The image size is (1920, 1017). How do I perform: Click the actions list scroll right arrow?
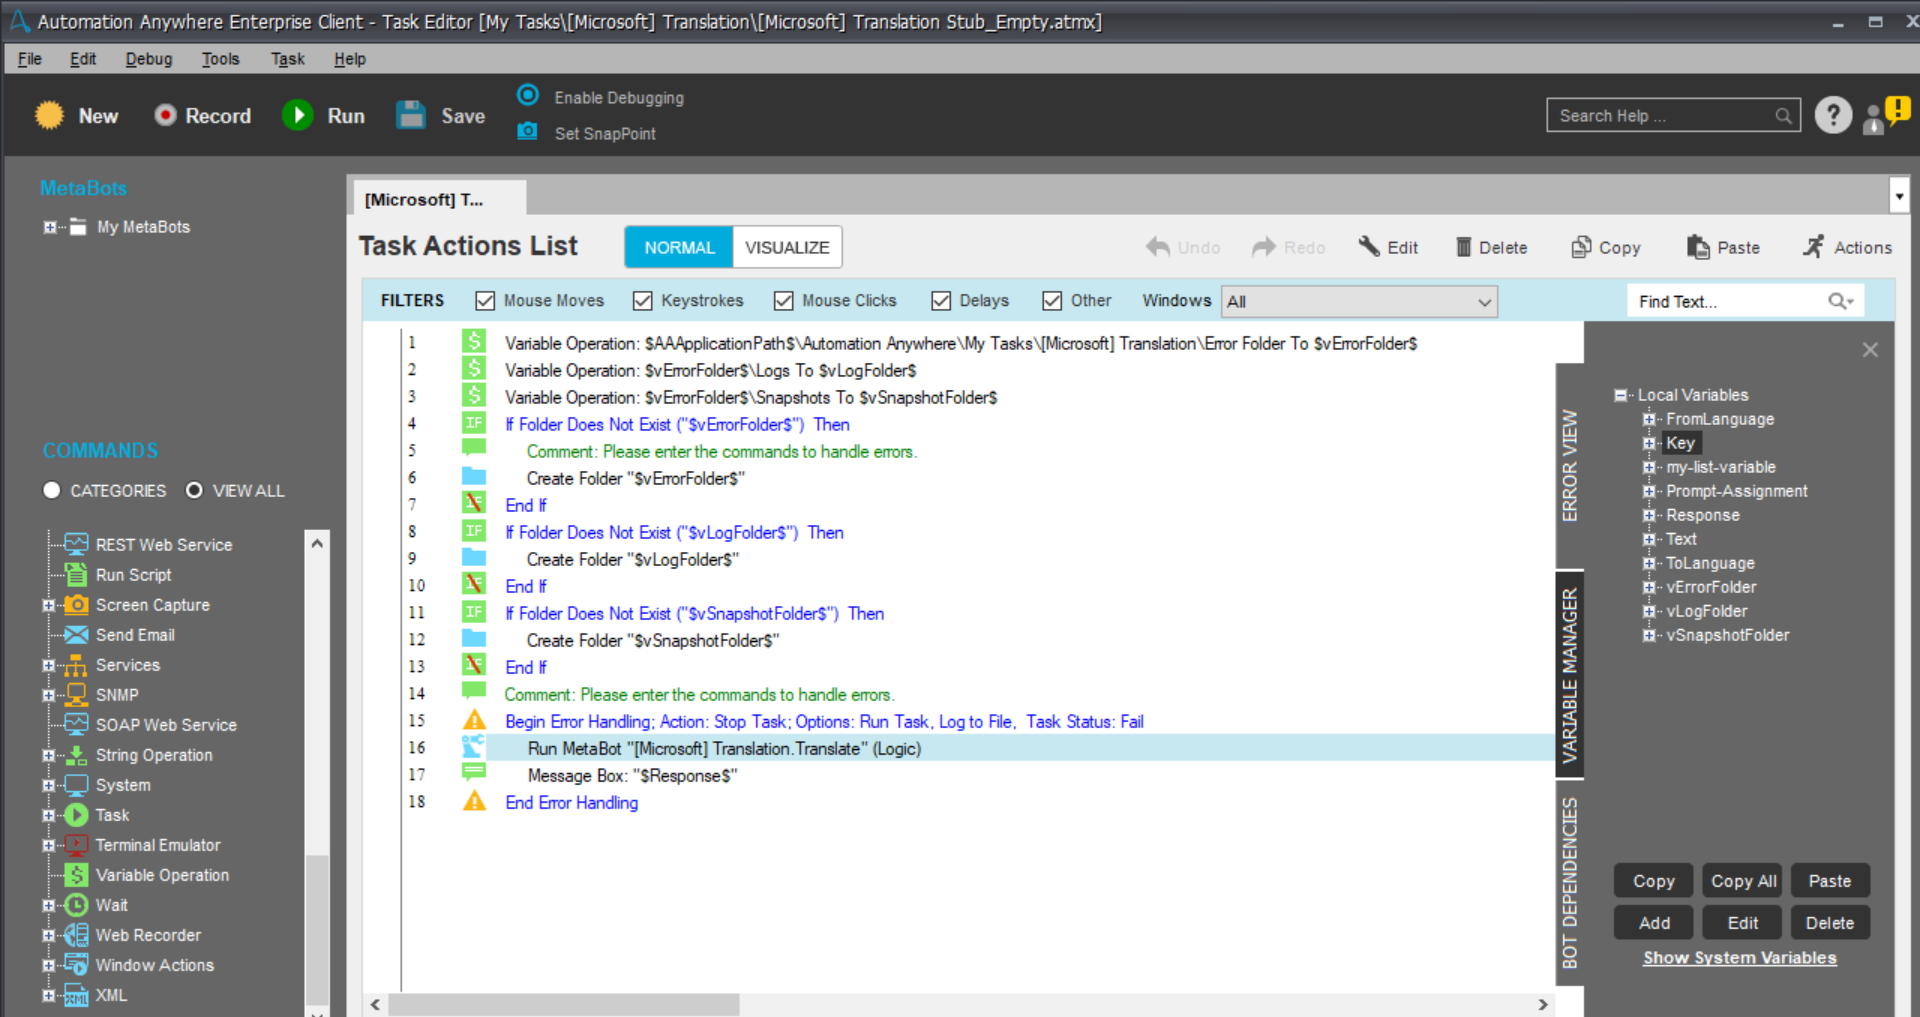click(x=1543, y=1004)
